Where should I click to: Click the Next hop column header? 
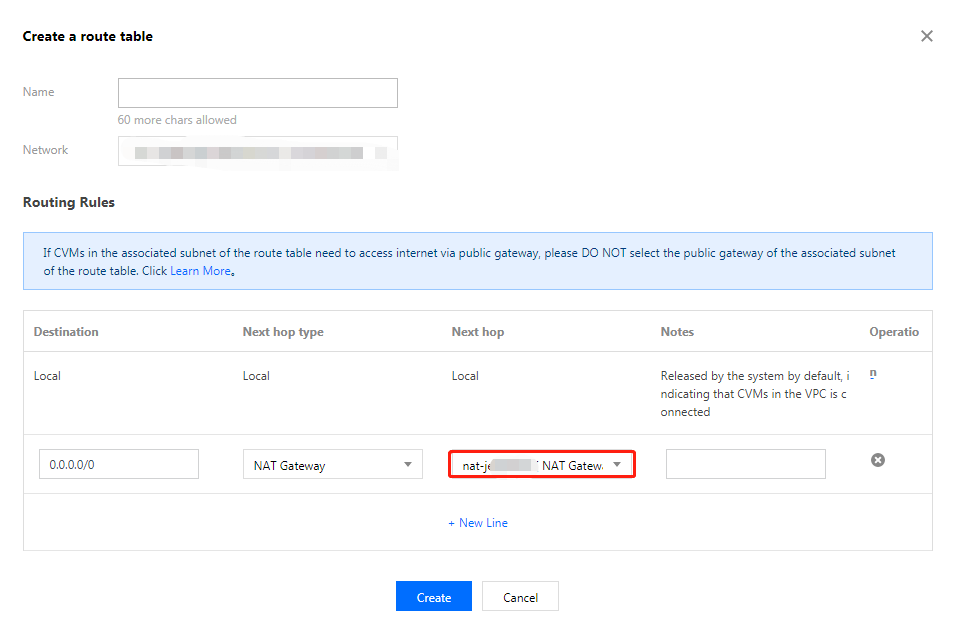(x=478, y=332)
